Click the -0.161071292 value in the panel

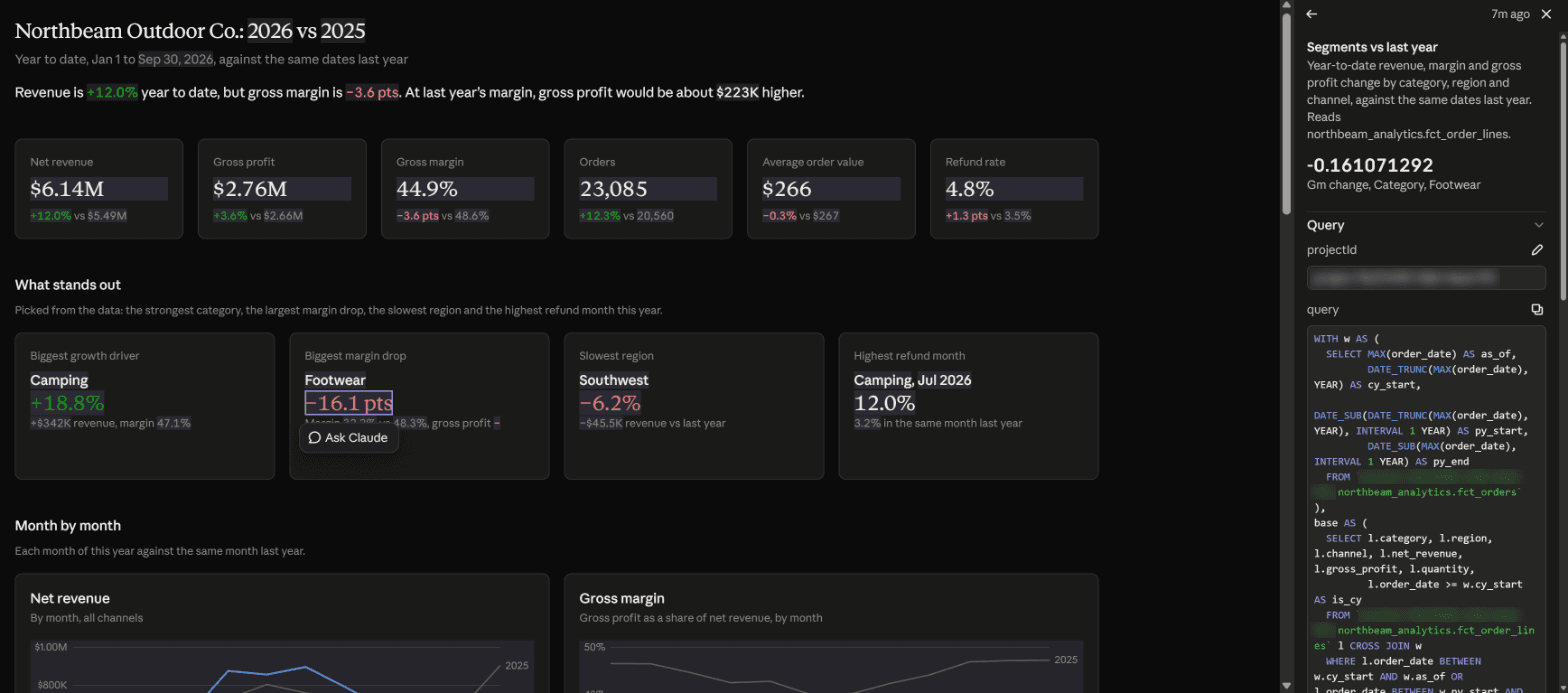[1370, 166]
